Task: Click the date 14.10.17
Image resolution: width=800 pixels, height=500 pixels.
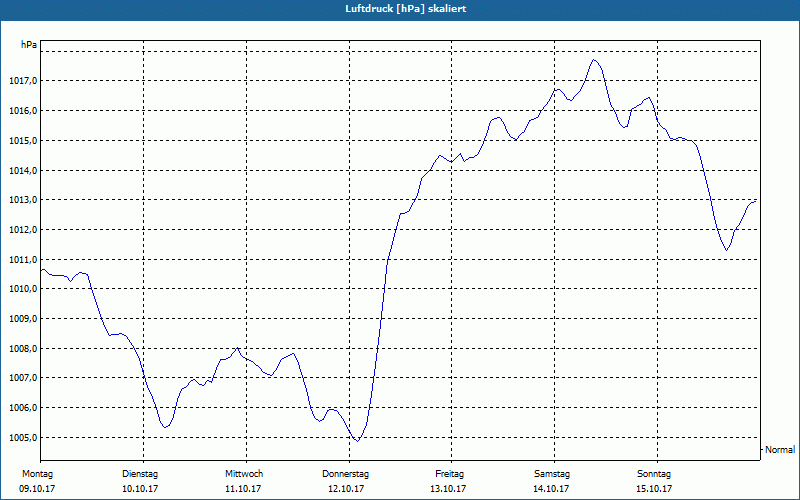Action: click(x=551, y=489)
